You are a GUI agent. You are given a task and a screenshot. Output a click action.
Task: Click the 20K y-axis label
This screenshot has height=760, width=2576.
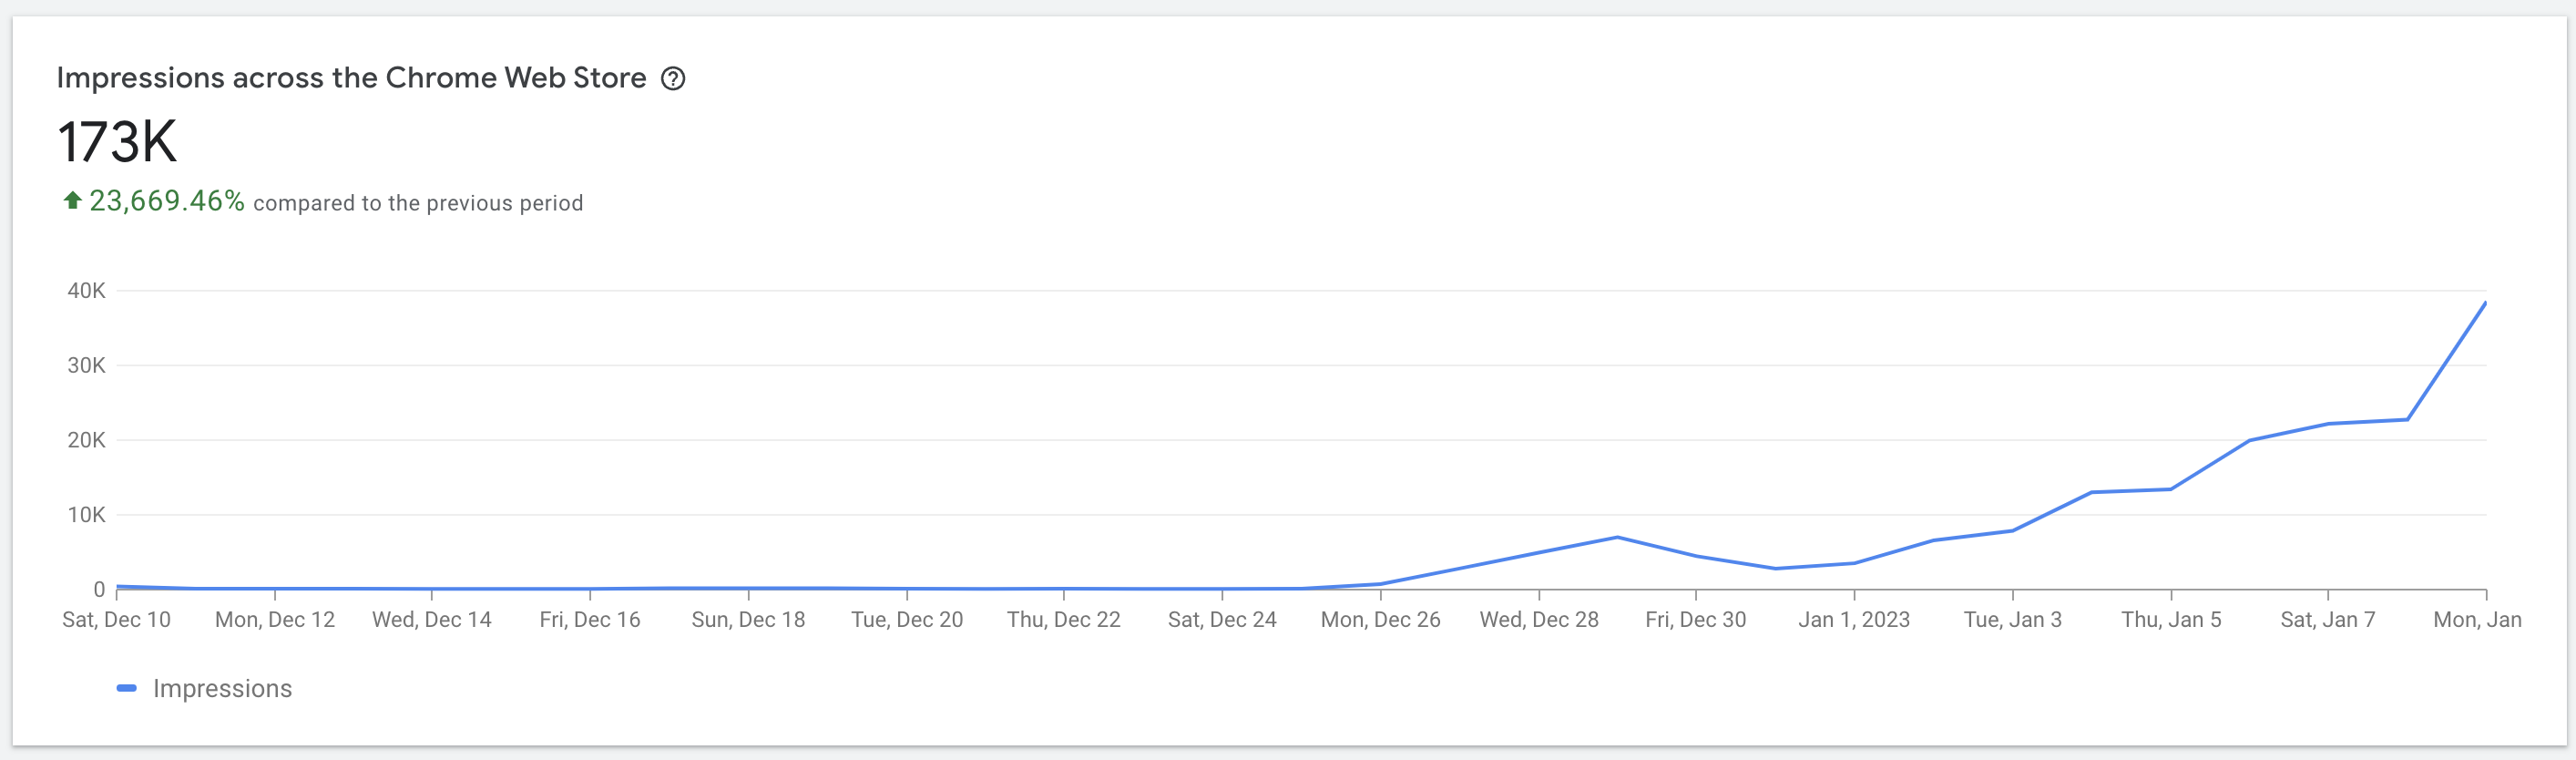tap(86, 440)
